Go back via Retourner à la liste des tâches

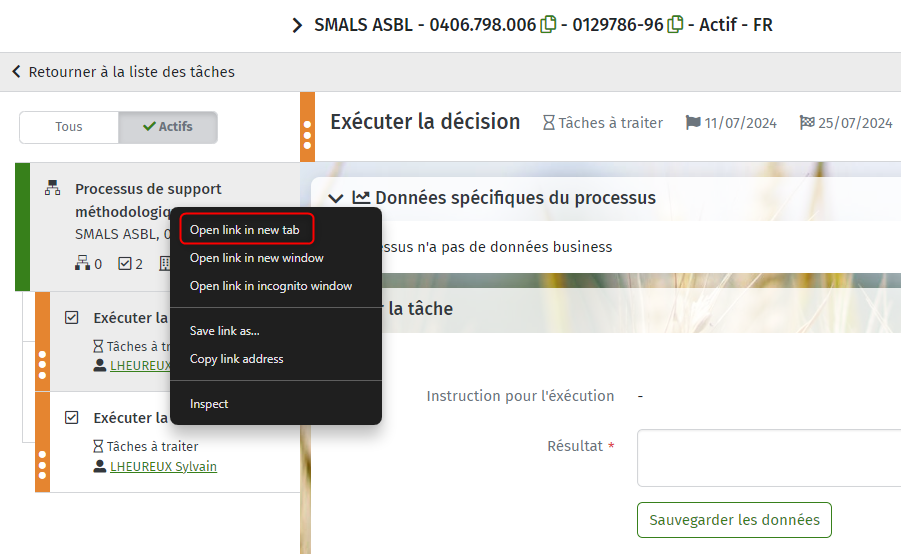[x=123, y=72]
